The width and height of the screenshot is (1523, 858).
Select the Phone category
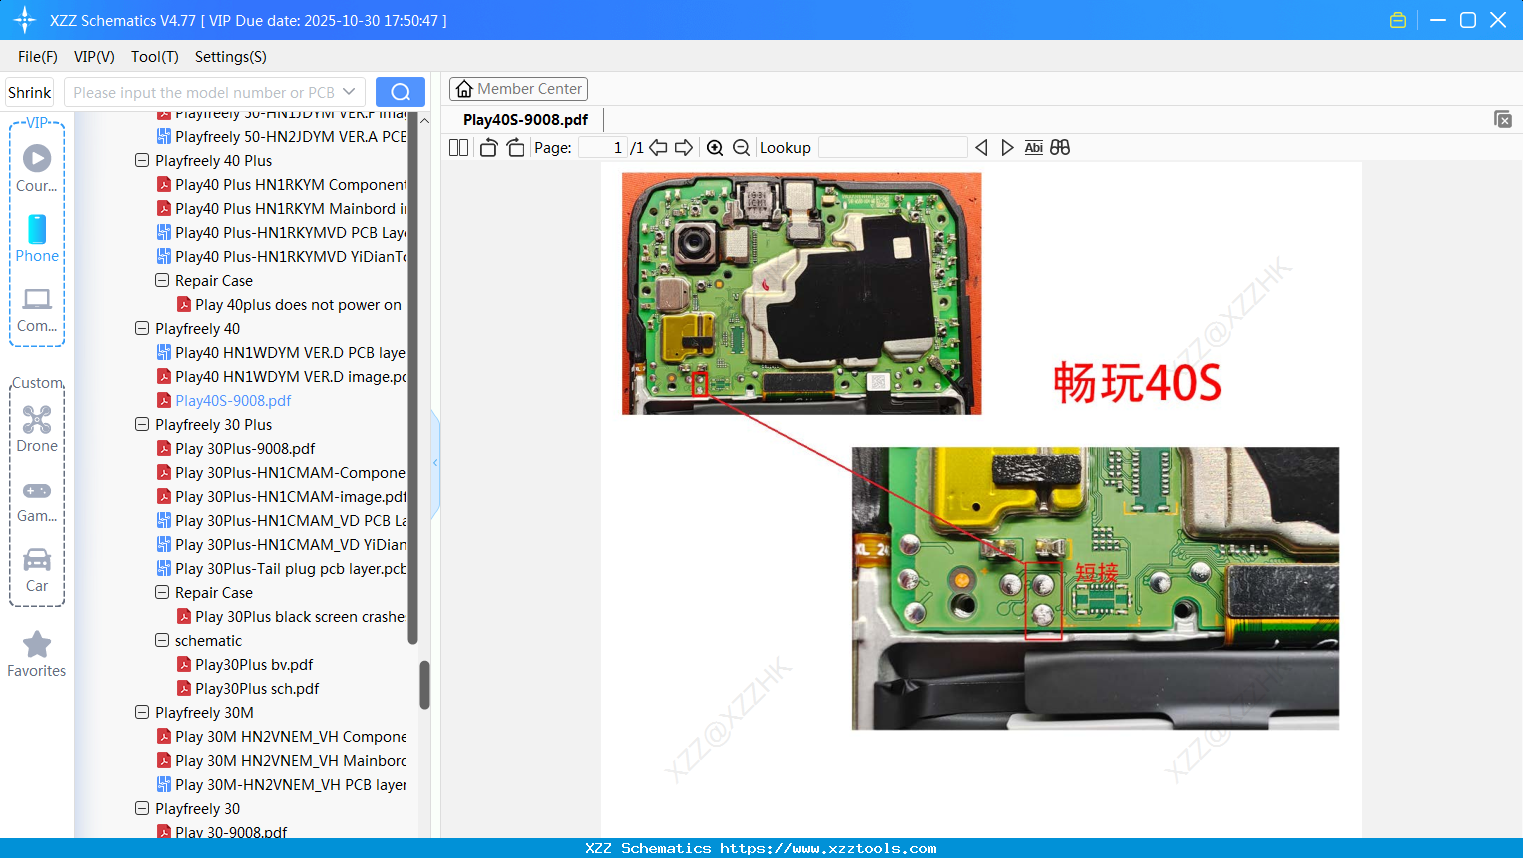coord(37,238)
